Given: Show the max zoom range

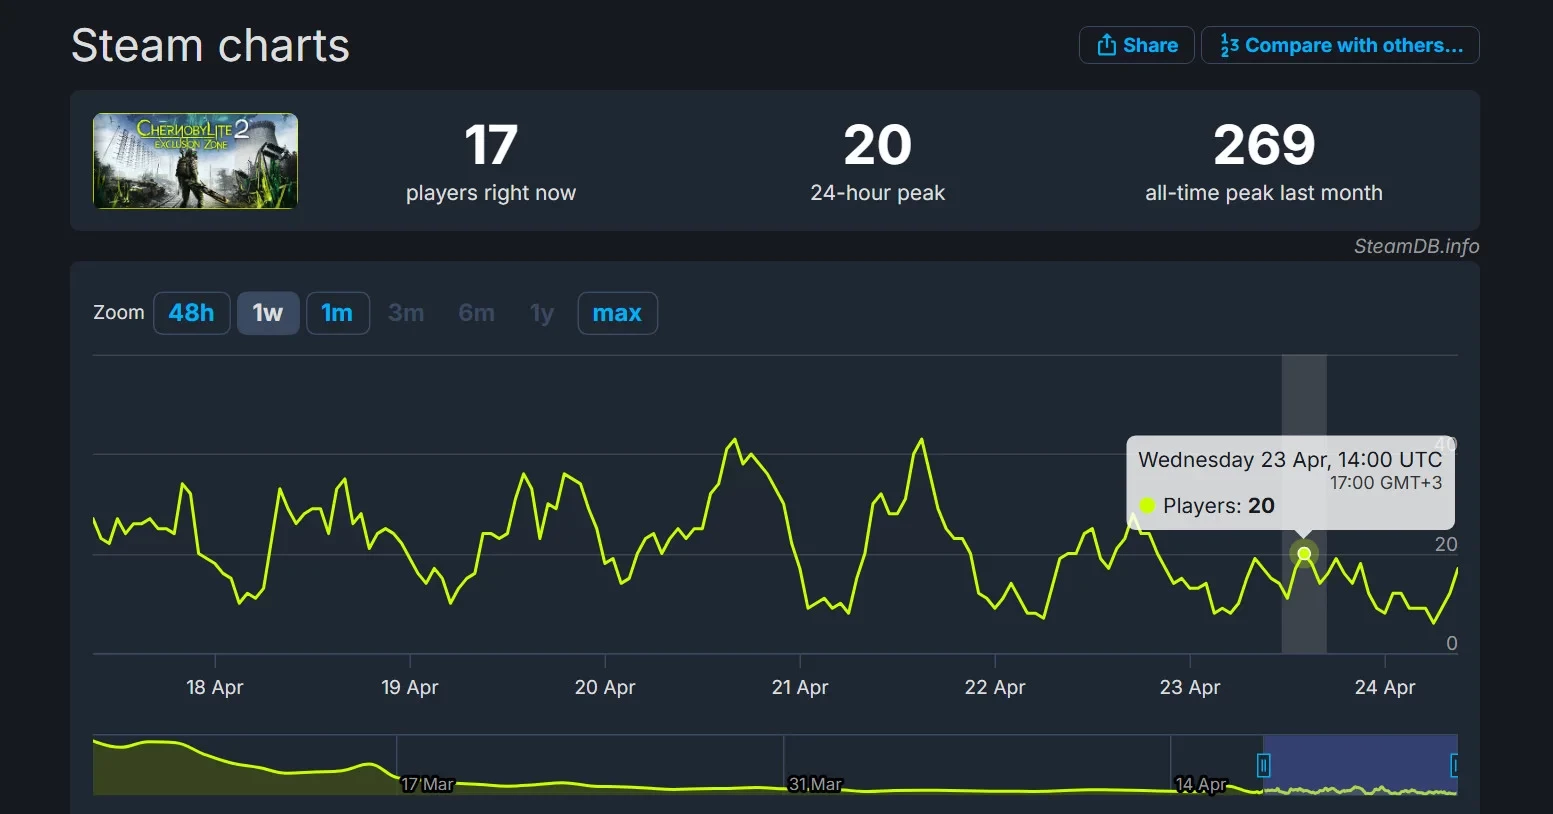Looking at the screenshot, I should click(x=617, y=313).
